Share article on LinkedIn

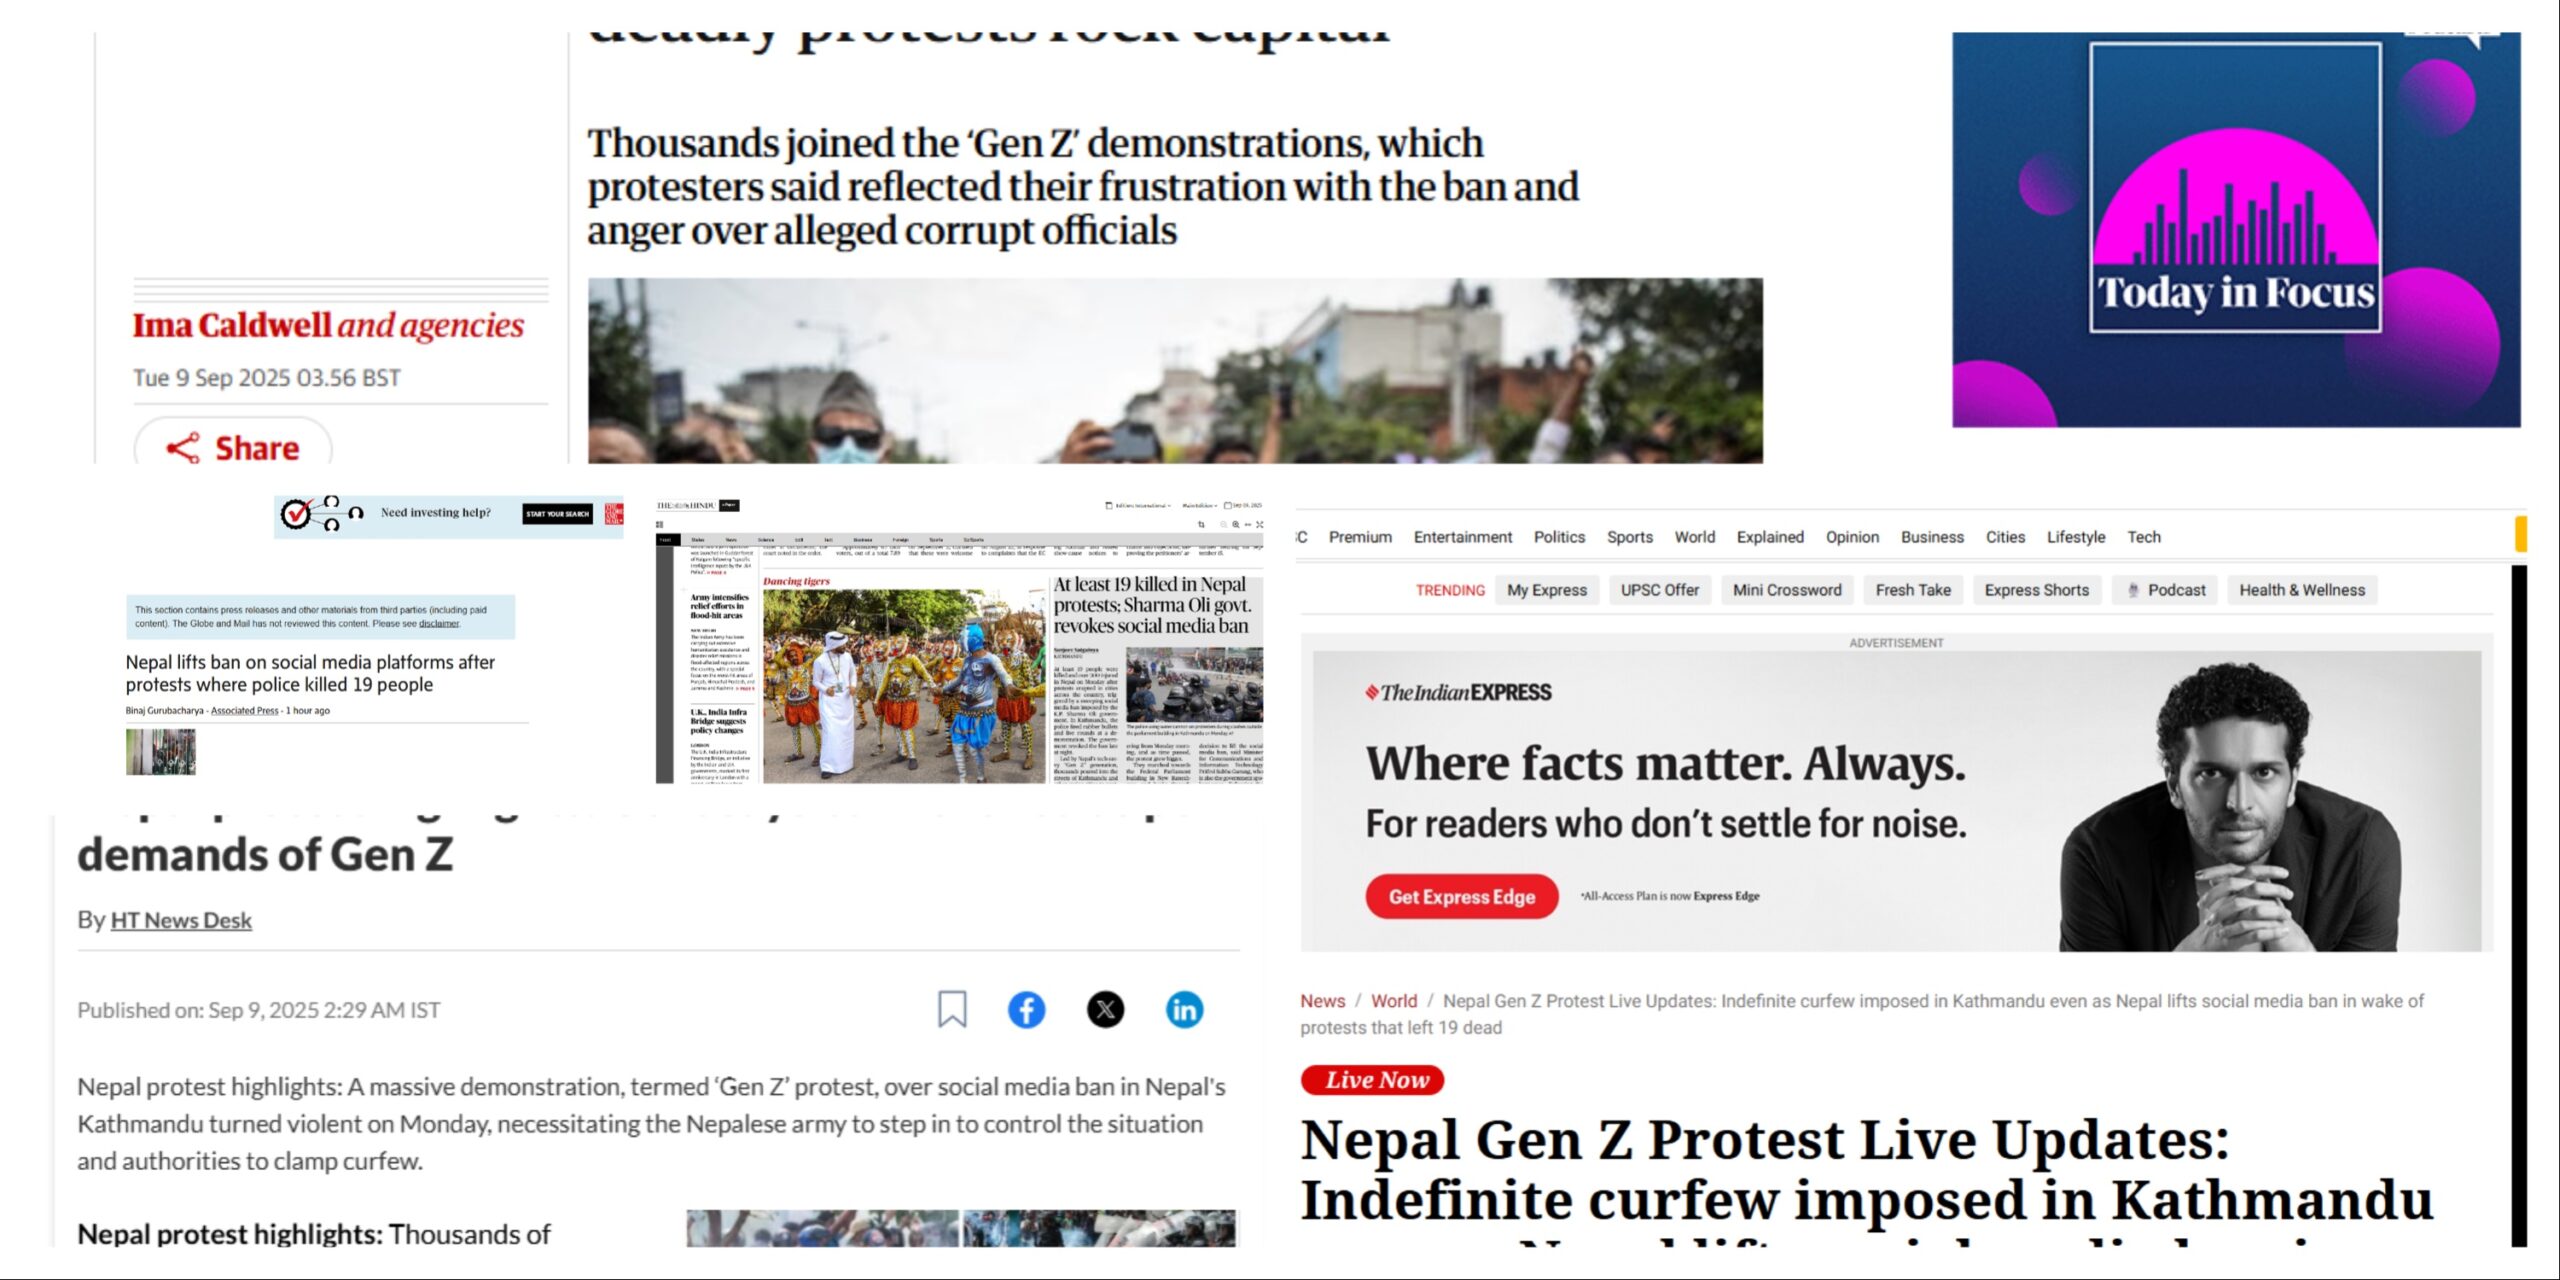pyautogui.click(x=1184, y=1009)
